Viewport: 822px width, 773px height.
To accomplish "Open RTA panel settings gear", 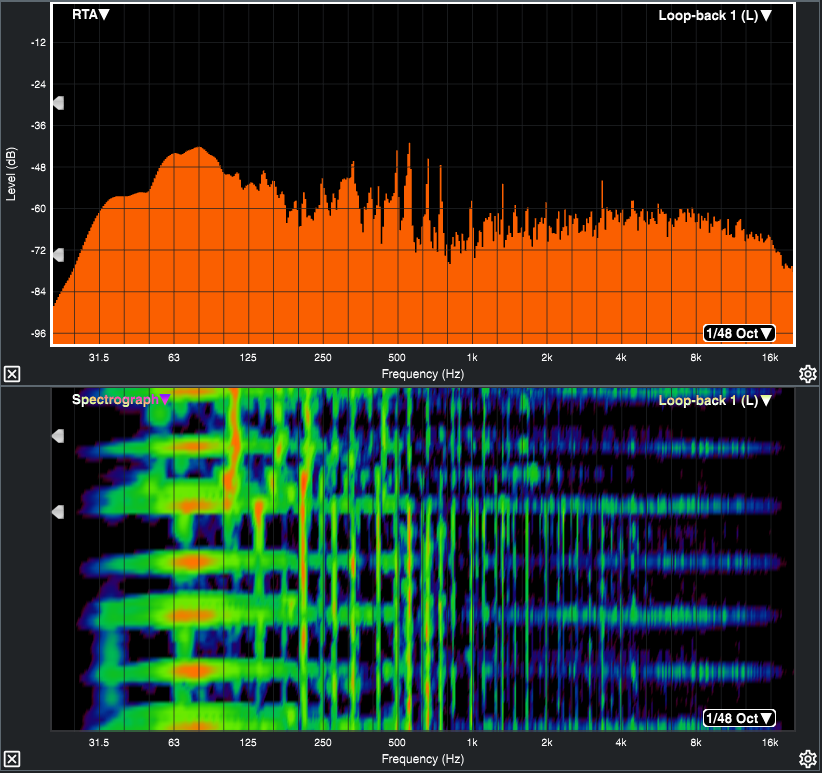I will click(x=808, y=374).
